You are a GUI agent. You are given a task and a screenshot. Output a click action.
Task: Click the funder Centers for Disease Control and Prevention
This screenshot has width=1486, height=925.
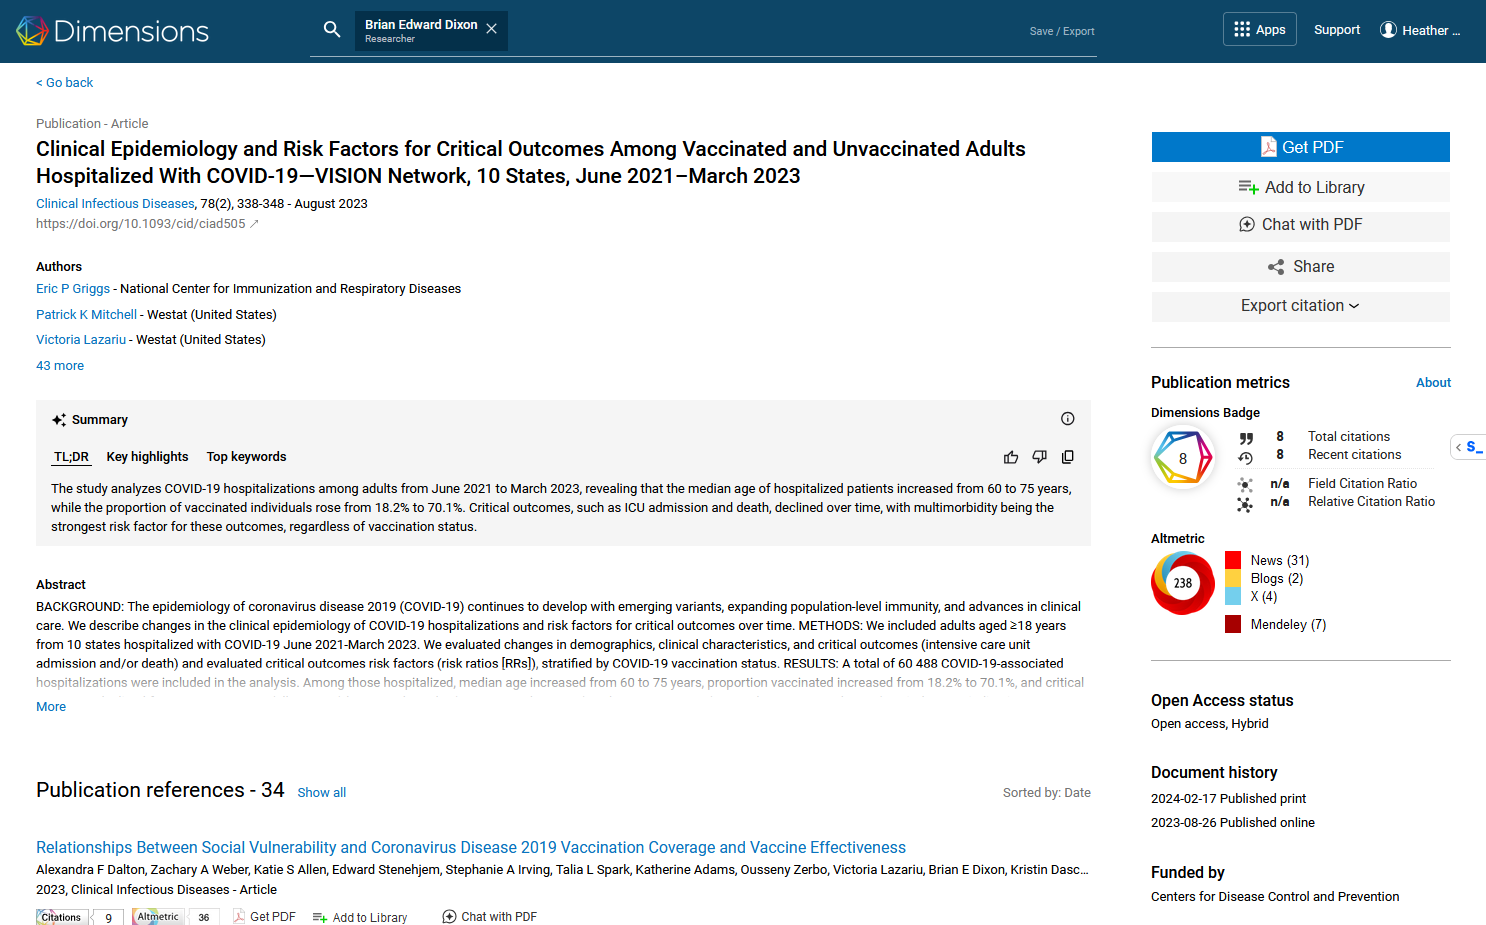(x=1275, y=897)
